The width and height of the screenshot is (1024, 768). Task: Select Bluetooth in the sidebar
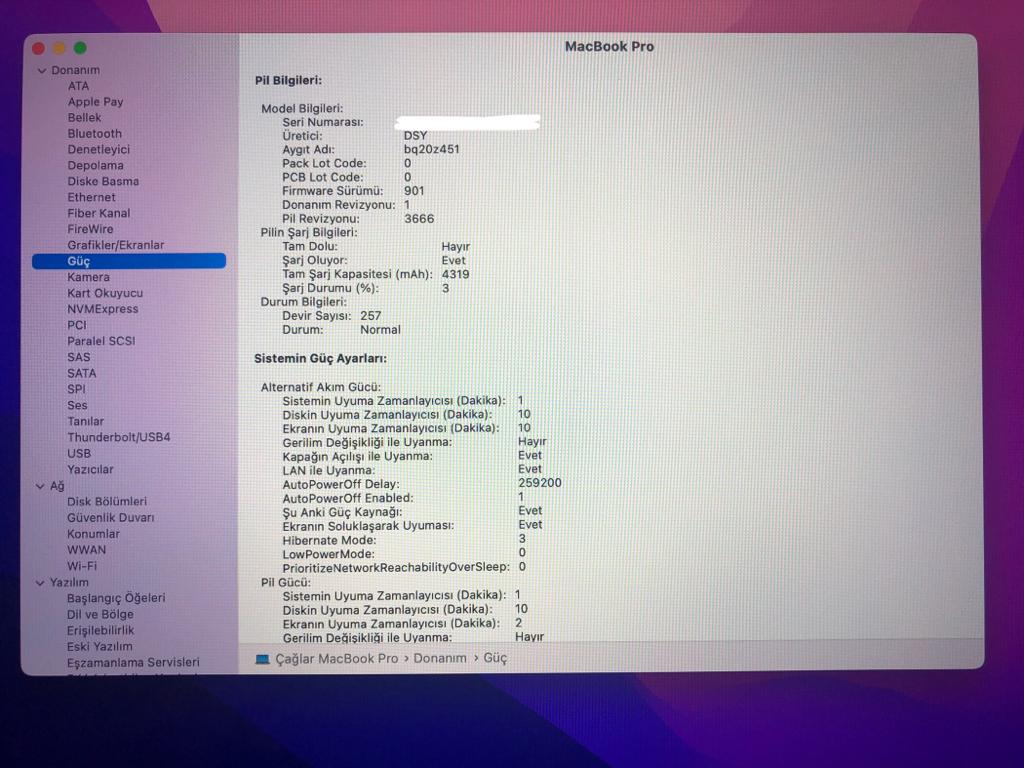pos(94,134)
